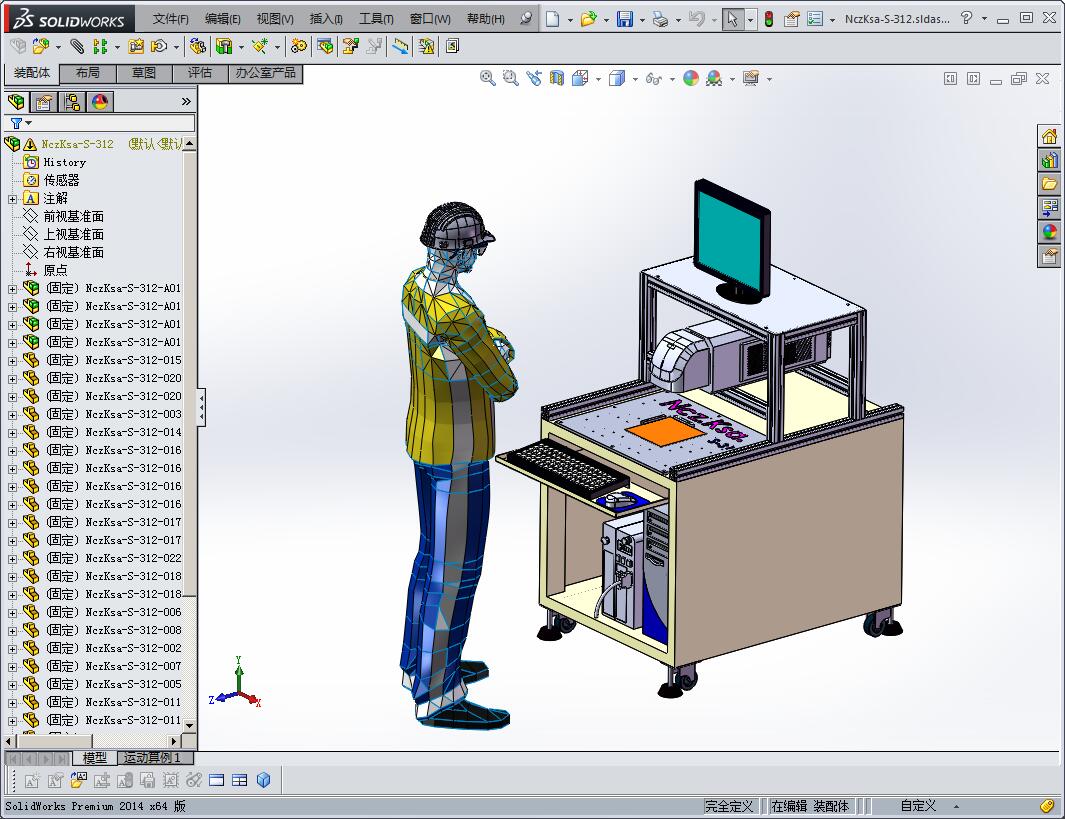This screenshot has height=819, width=1065.
Task: Expand the 注解 tree node
Action: coord(12,199)
